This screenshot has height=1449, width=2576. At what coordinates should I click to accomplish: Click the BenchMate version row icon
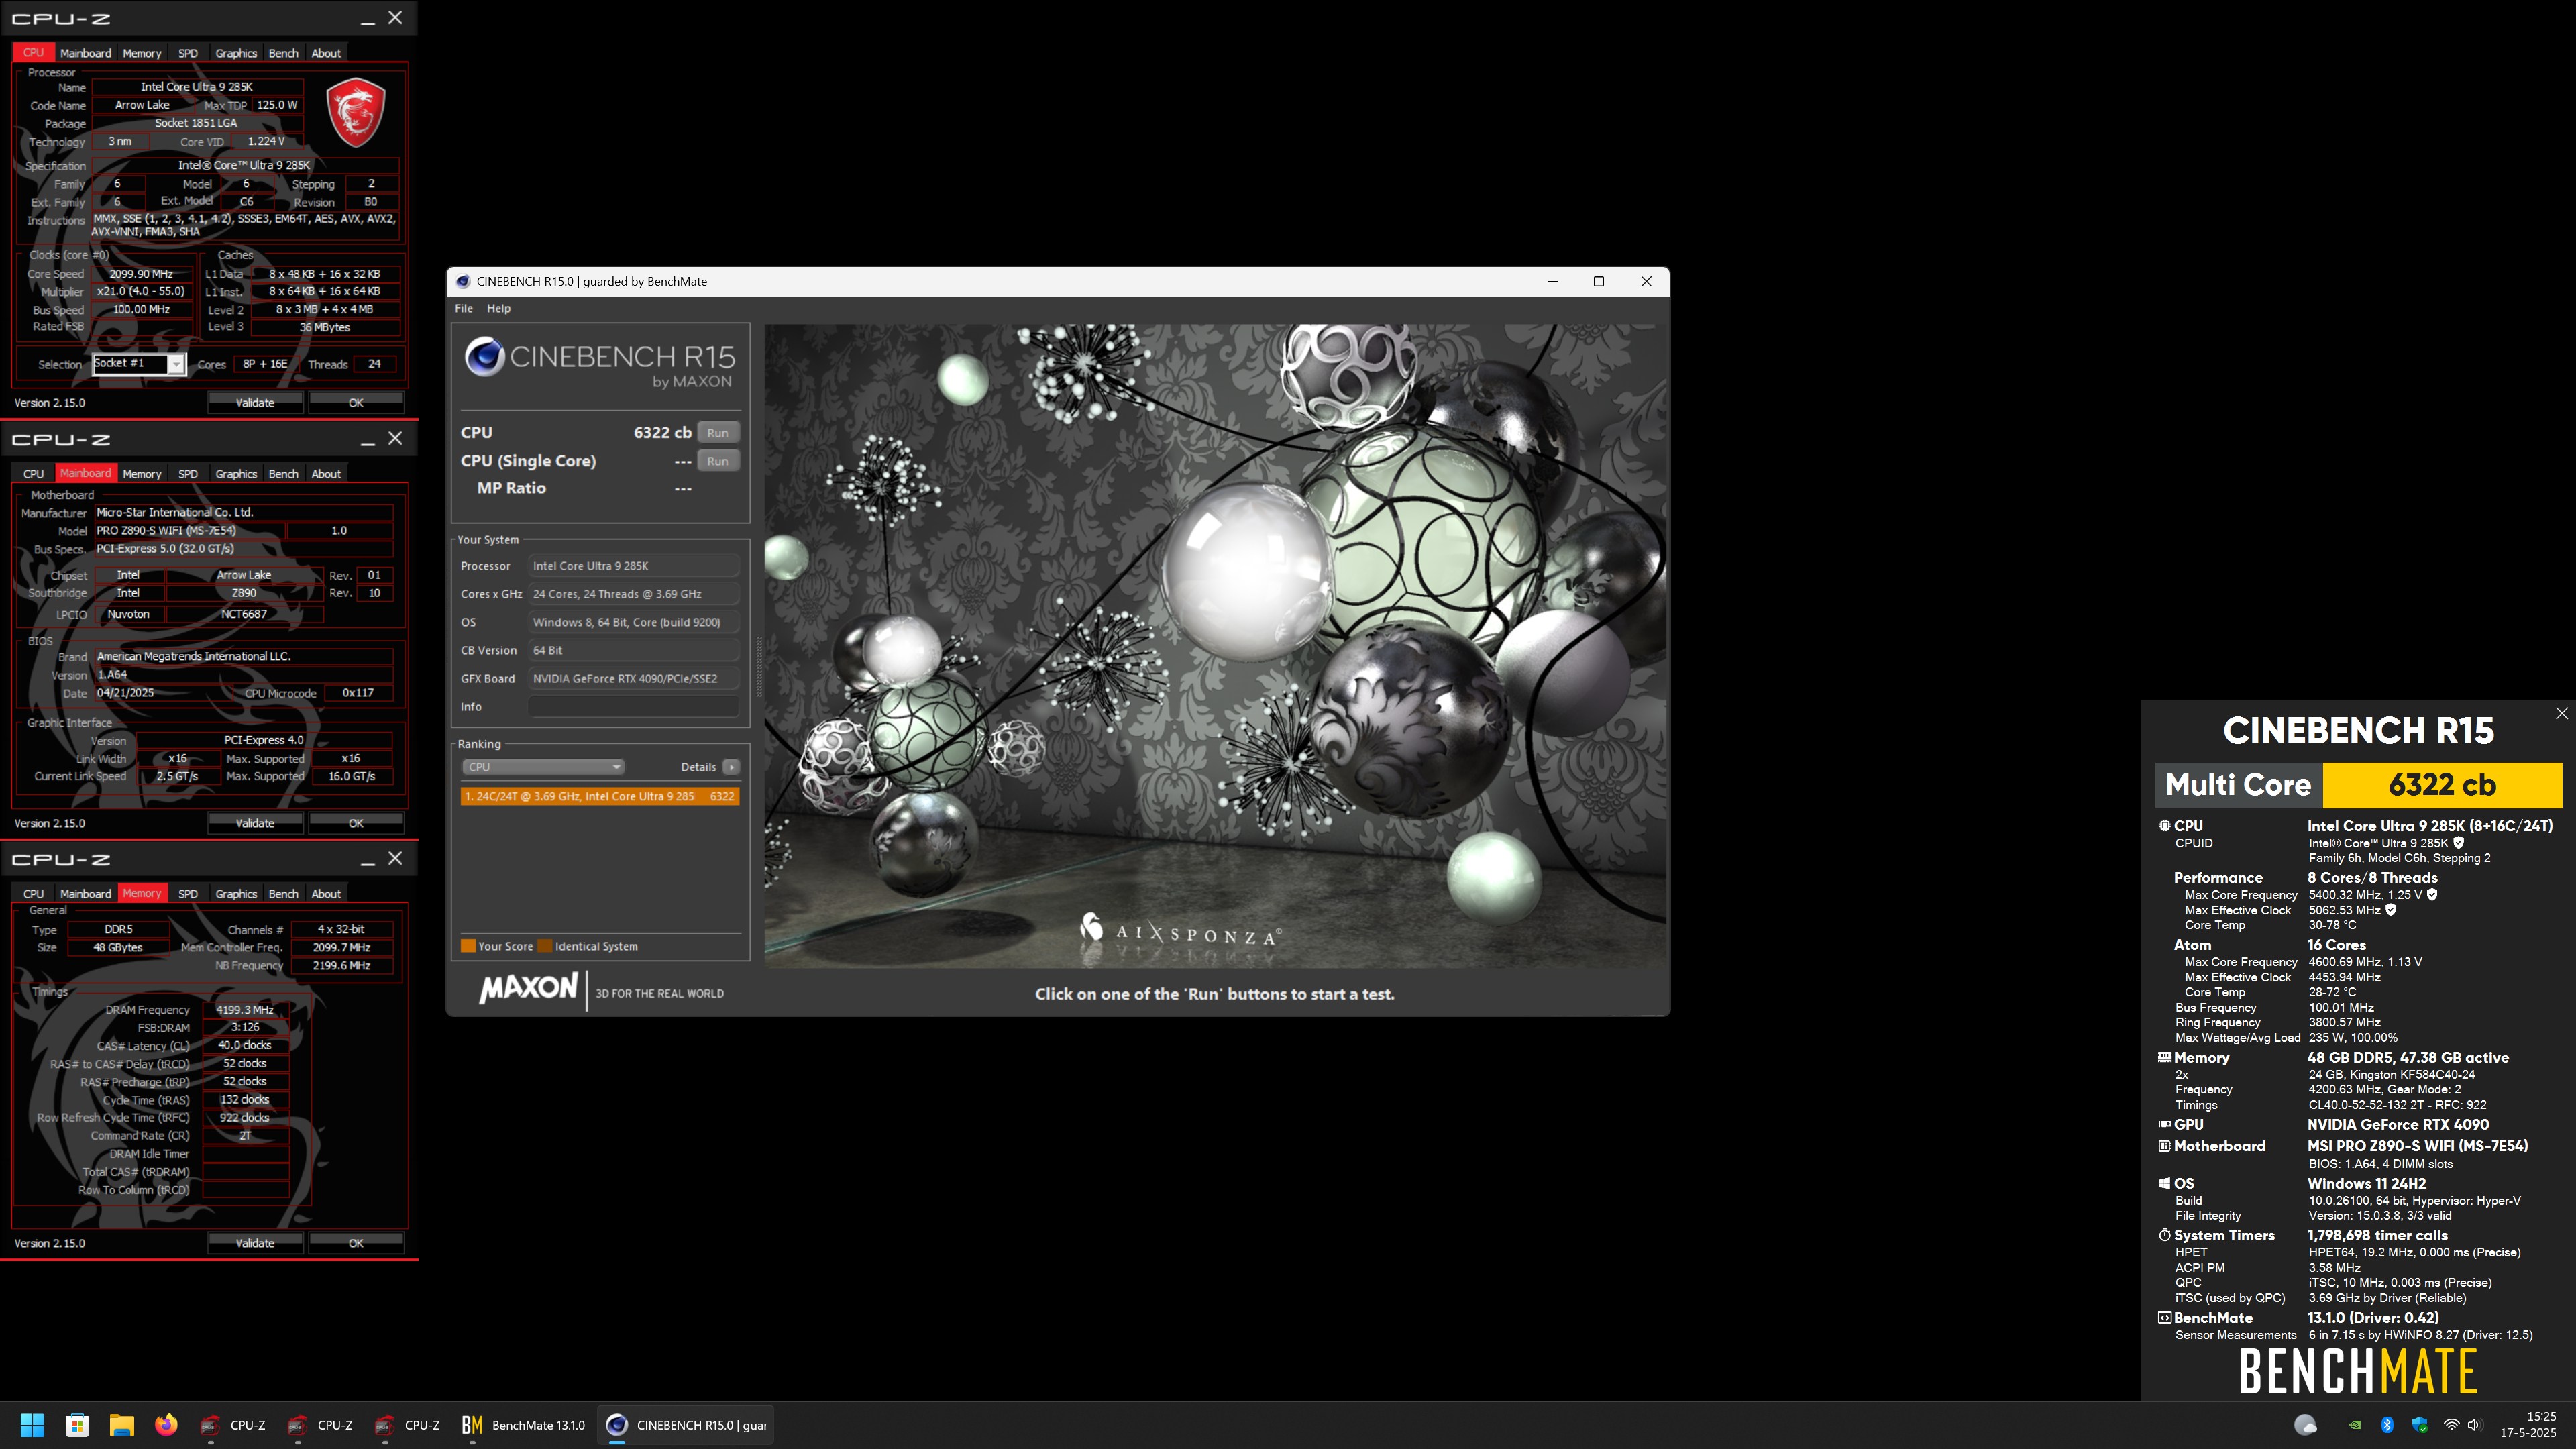pos(2164,1317)
